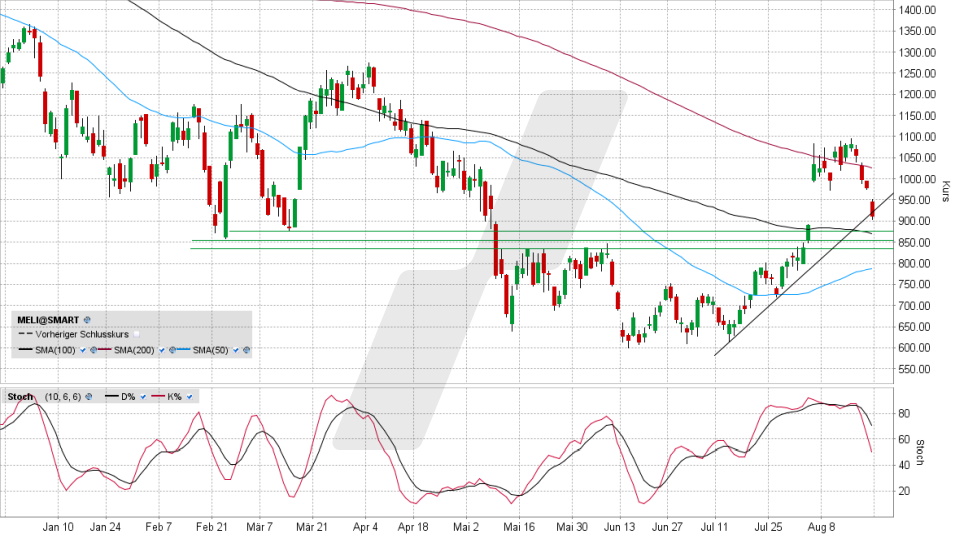Click the 1350.00 price axis label
Image resolution: width=960 pixels, height=540 pixels.
pyautogui.click(x=917, y=31)
